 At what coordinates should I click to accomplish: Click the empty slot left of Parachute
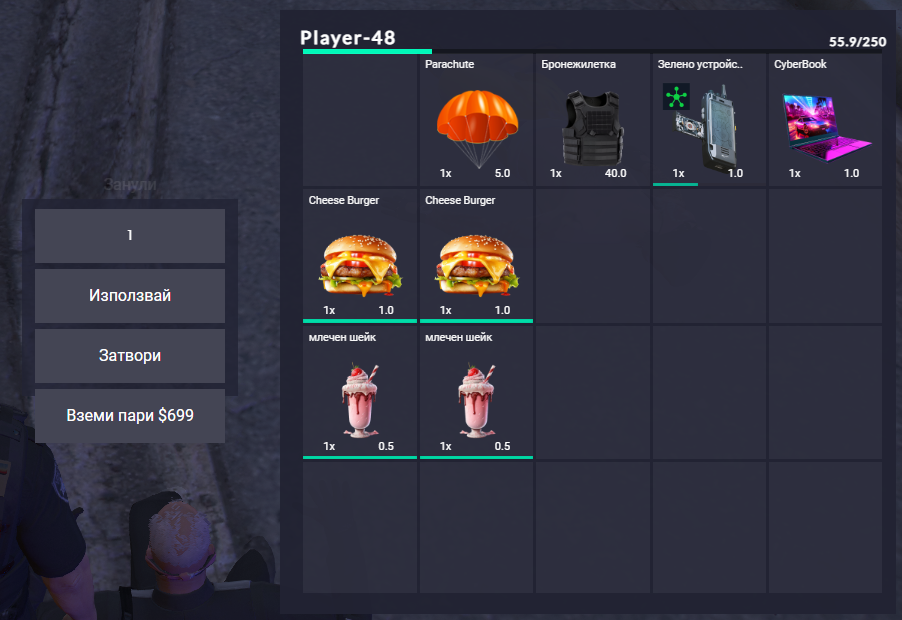pyautogui.click(x=360, y=120)
